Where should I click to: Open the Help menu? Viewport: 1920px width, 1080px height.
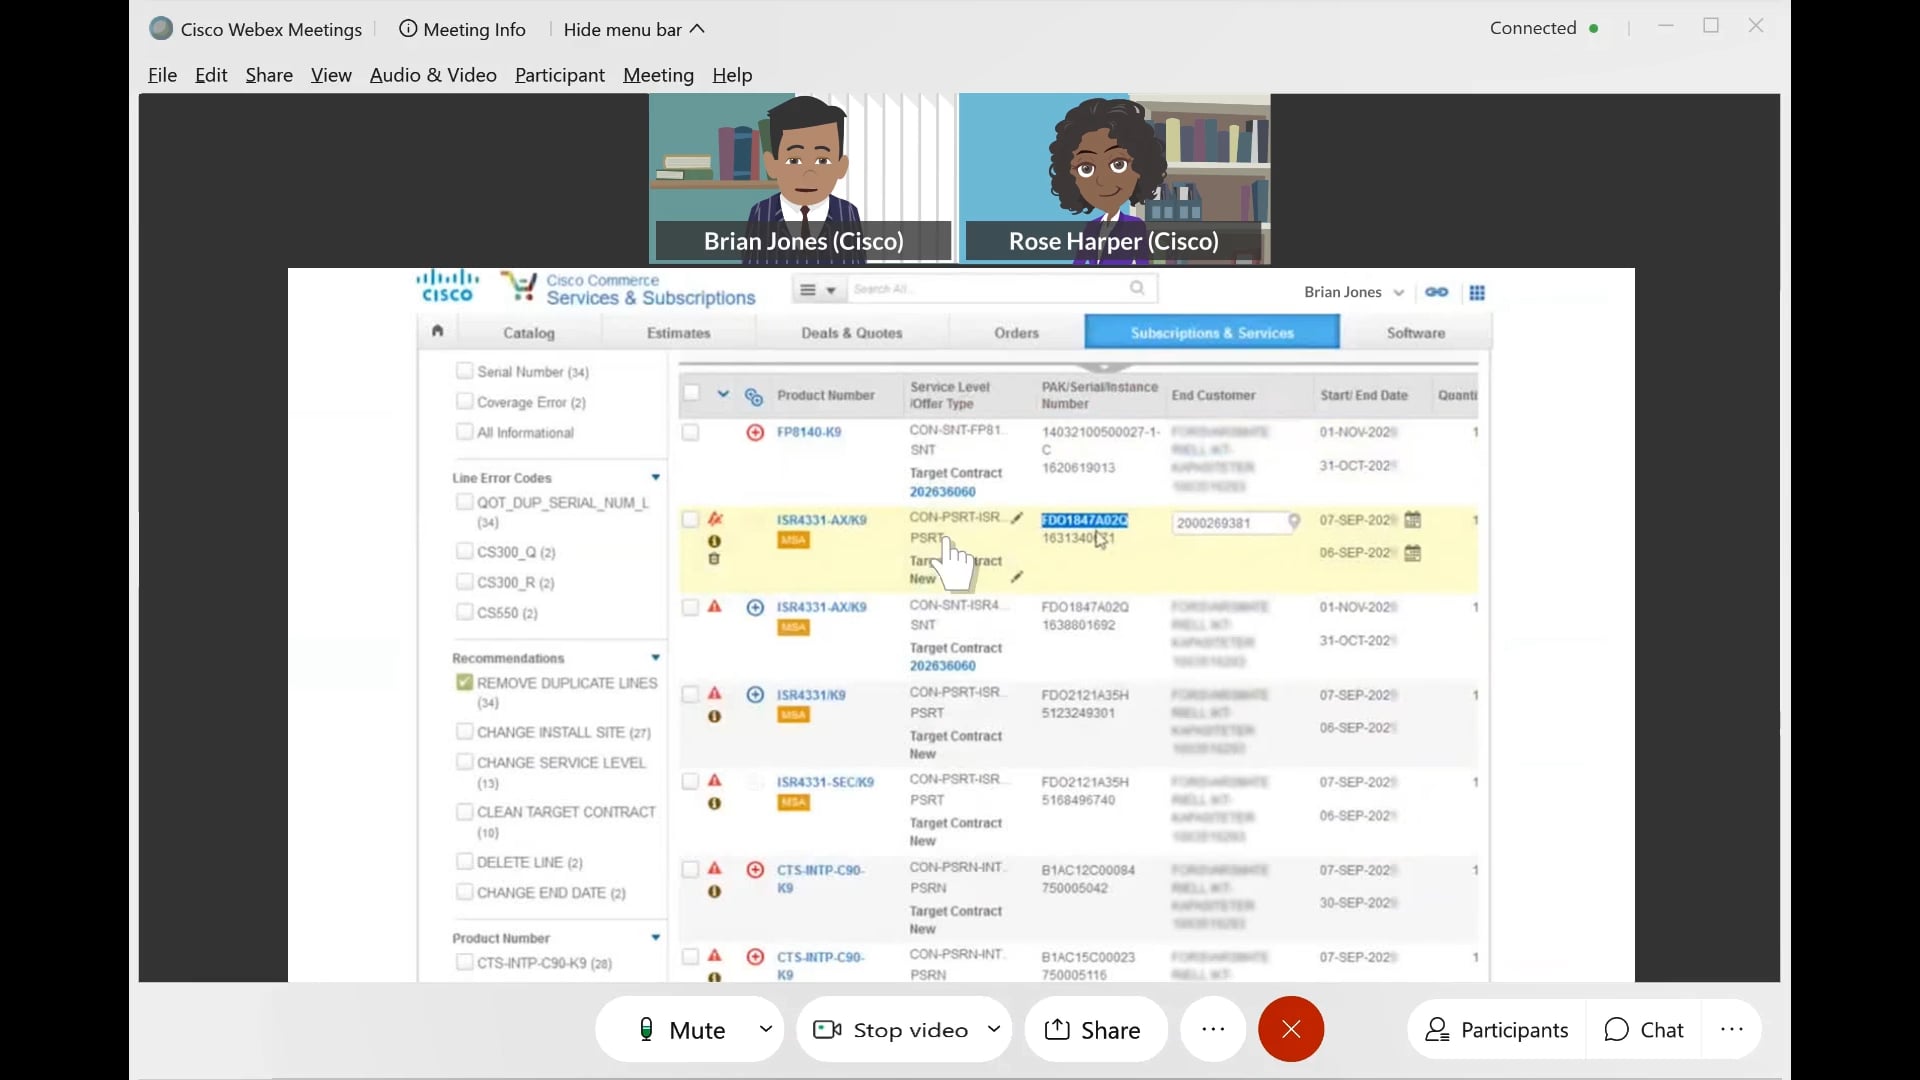(732, 75)
